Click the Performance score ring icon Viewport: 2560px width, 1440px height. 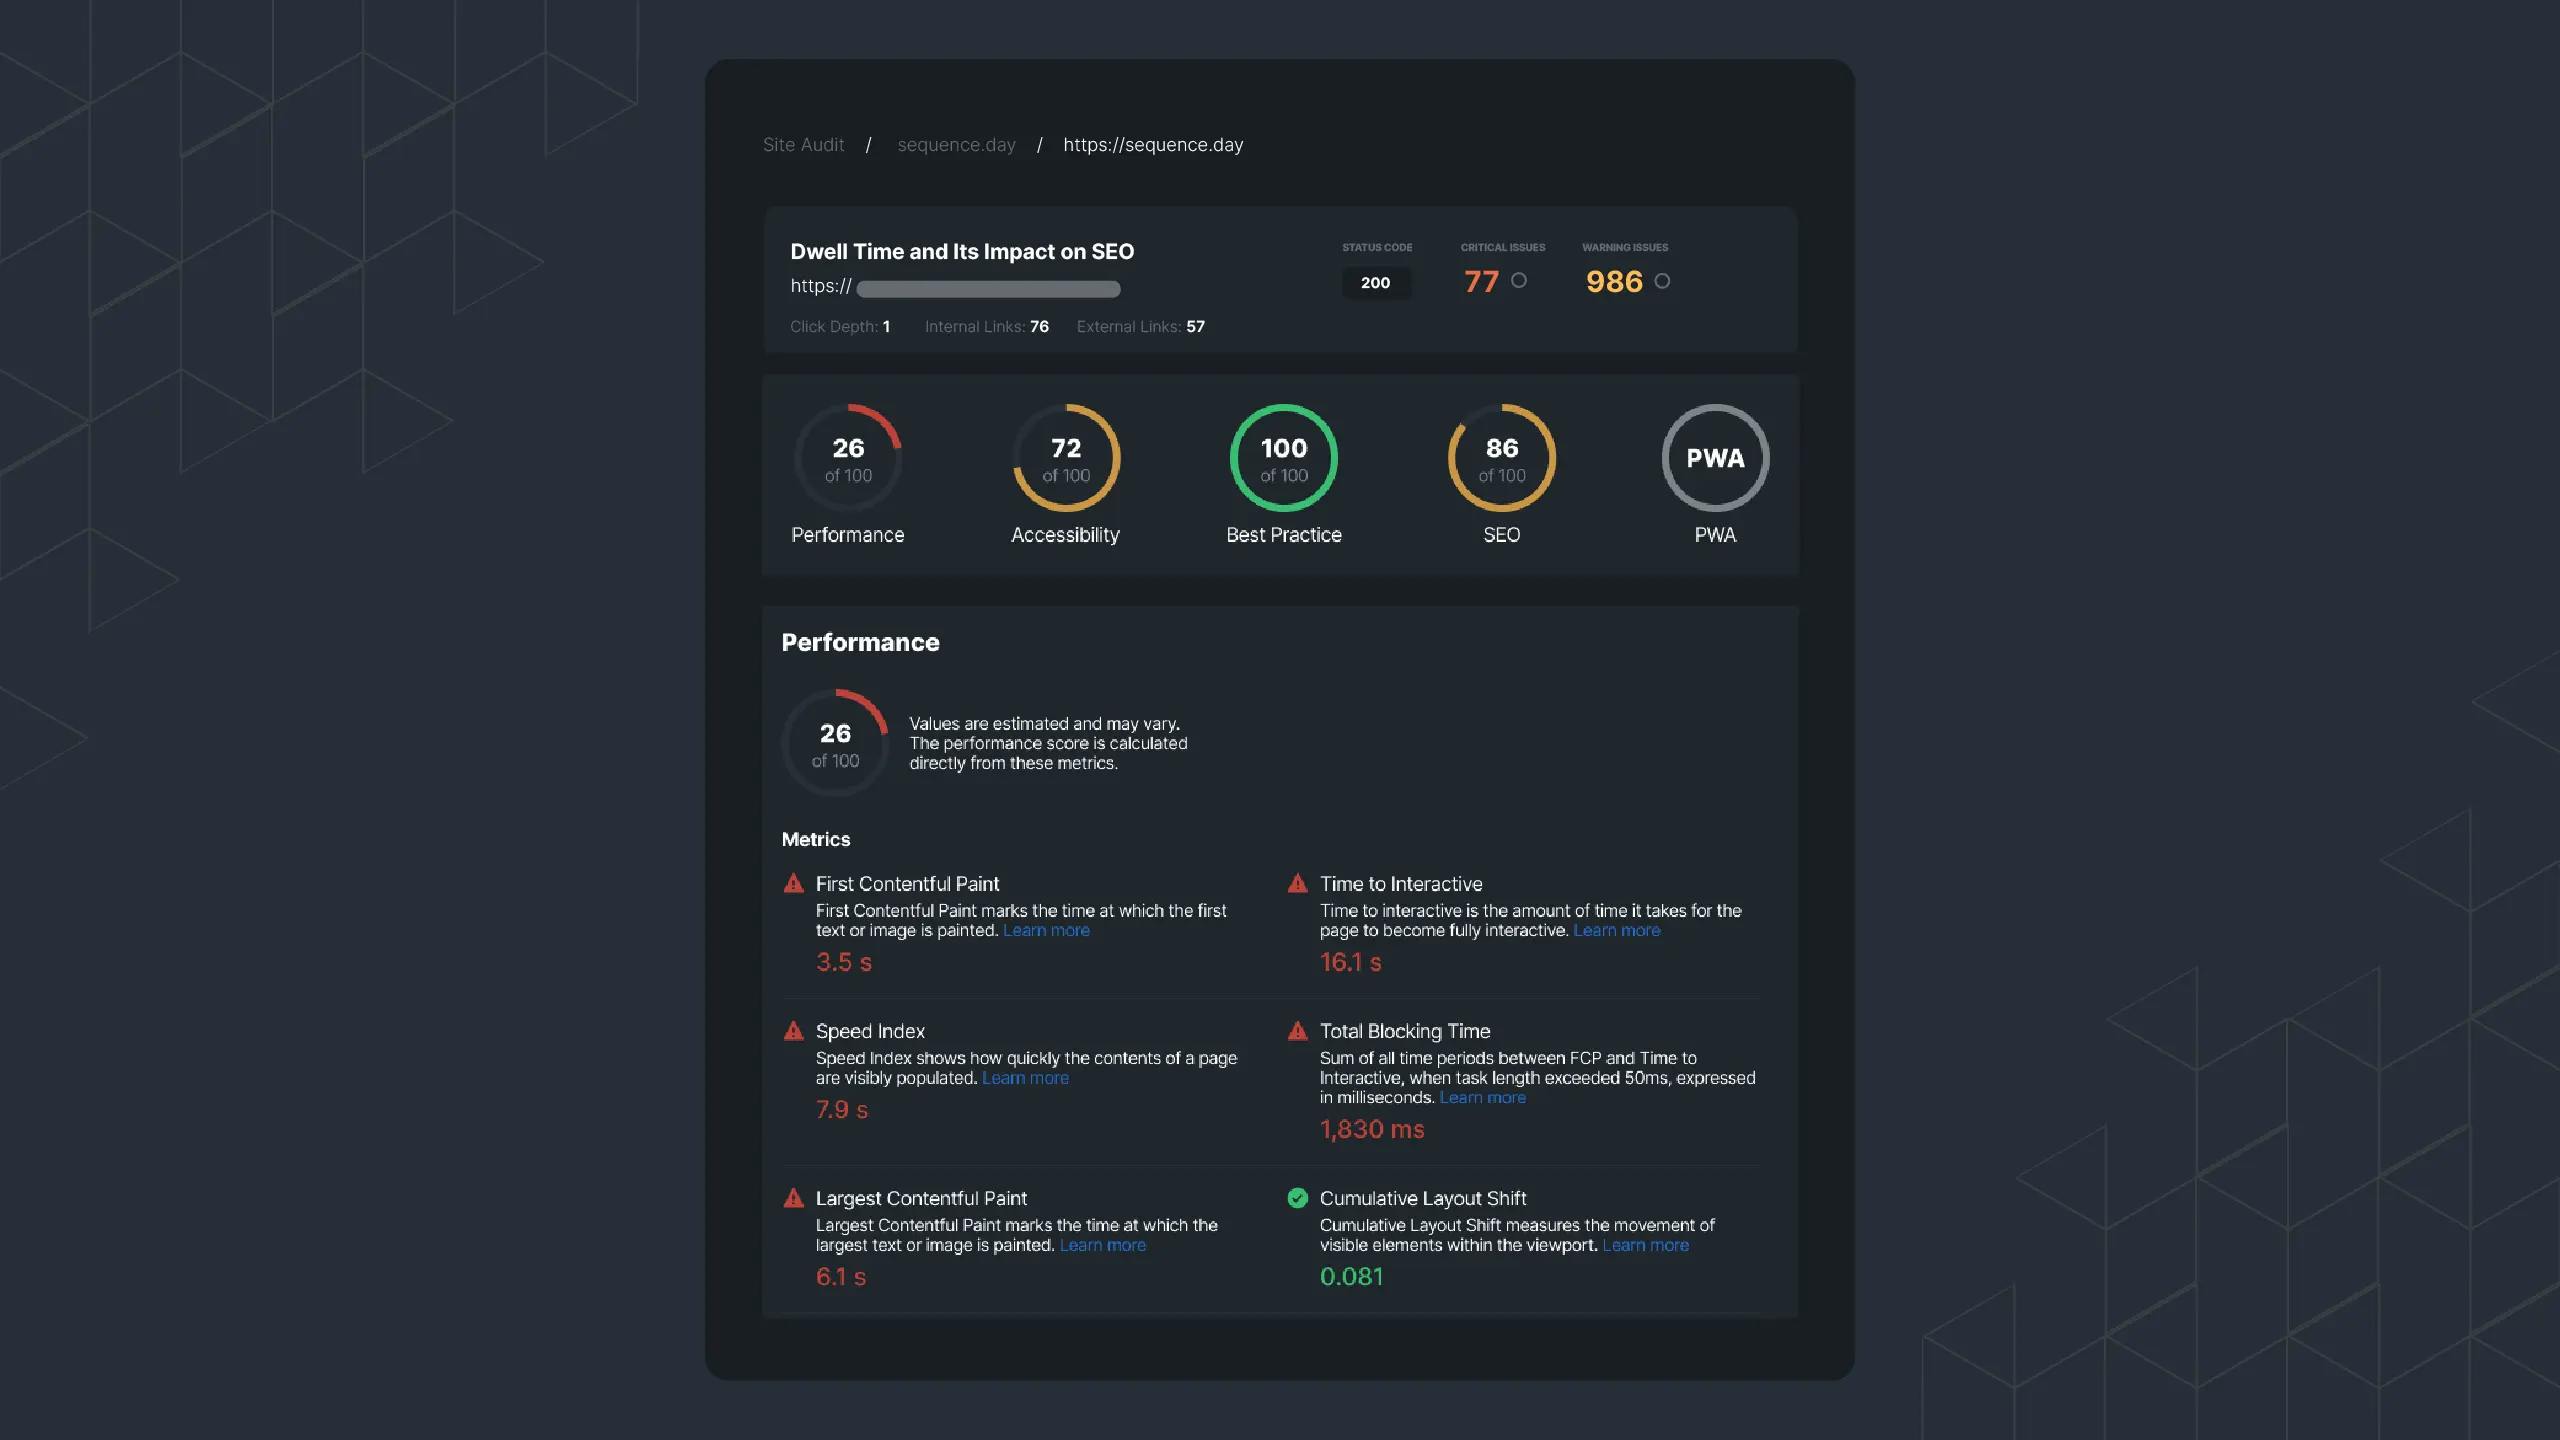tap(847, 457)
